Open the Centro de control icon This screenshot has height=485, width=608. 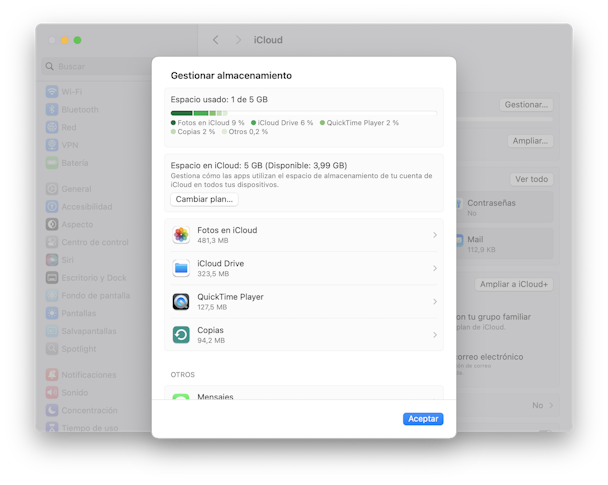[x=52, y=242]
